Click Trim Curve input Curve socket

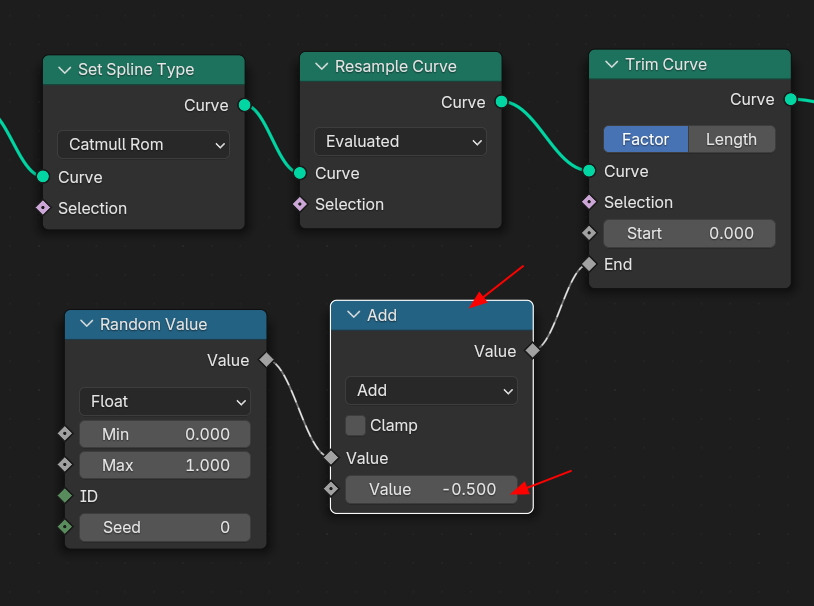pos(589,170)
